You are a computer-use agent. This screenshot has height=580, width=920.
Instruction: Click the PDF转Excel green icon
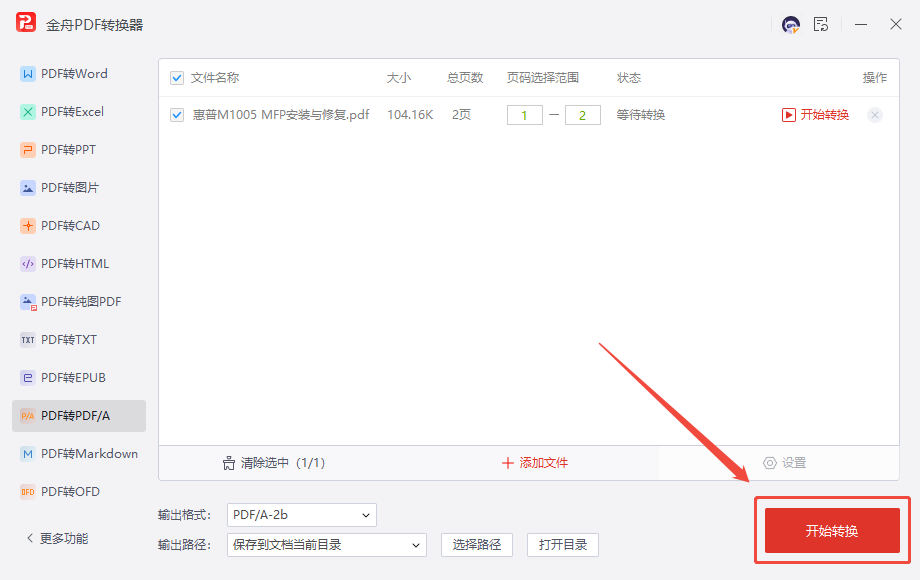[x=28, y=112]
